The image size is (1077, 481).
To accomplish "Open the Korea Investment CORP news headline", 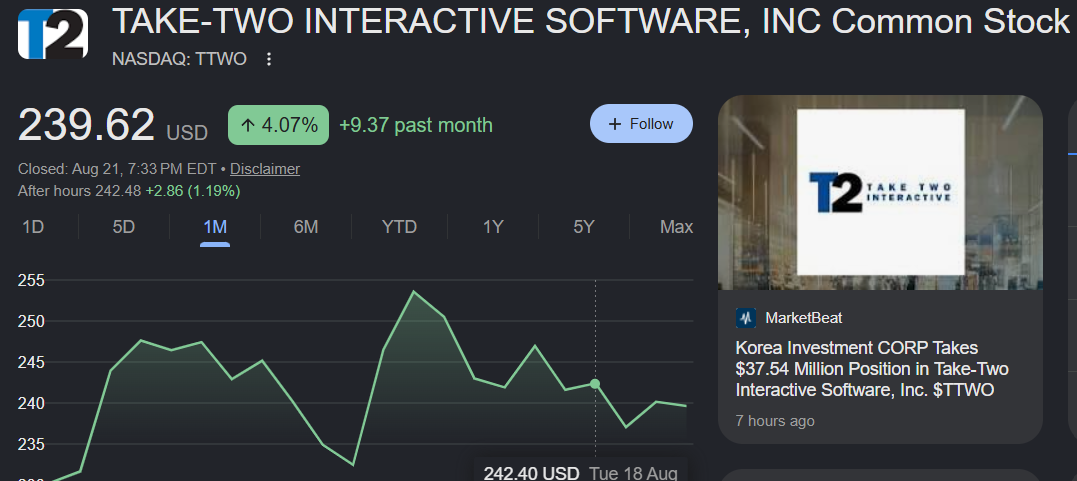I will coord(872,369).
